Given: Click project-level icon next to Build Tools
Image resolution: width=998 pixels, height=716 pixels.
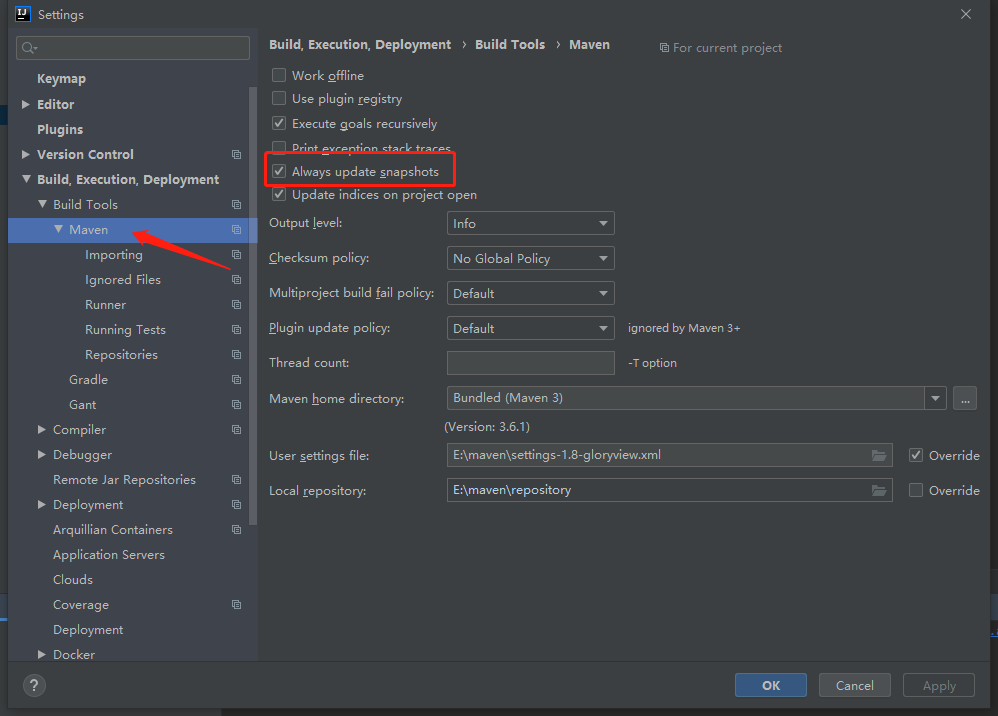Looking at the screenshot, I should [x=237, y=204].
